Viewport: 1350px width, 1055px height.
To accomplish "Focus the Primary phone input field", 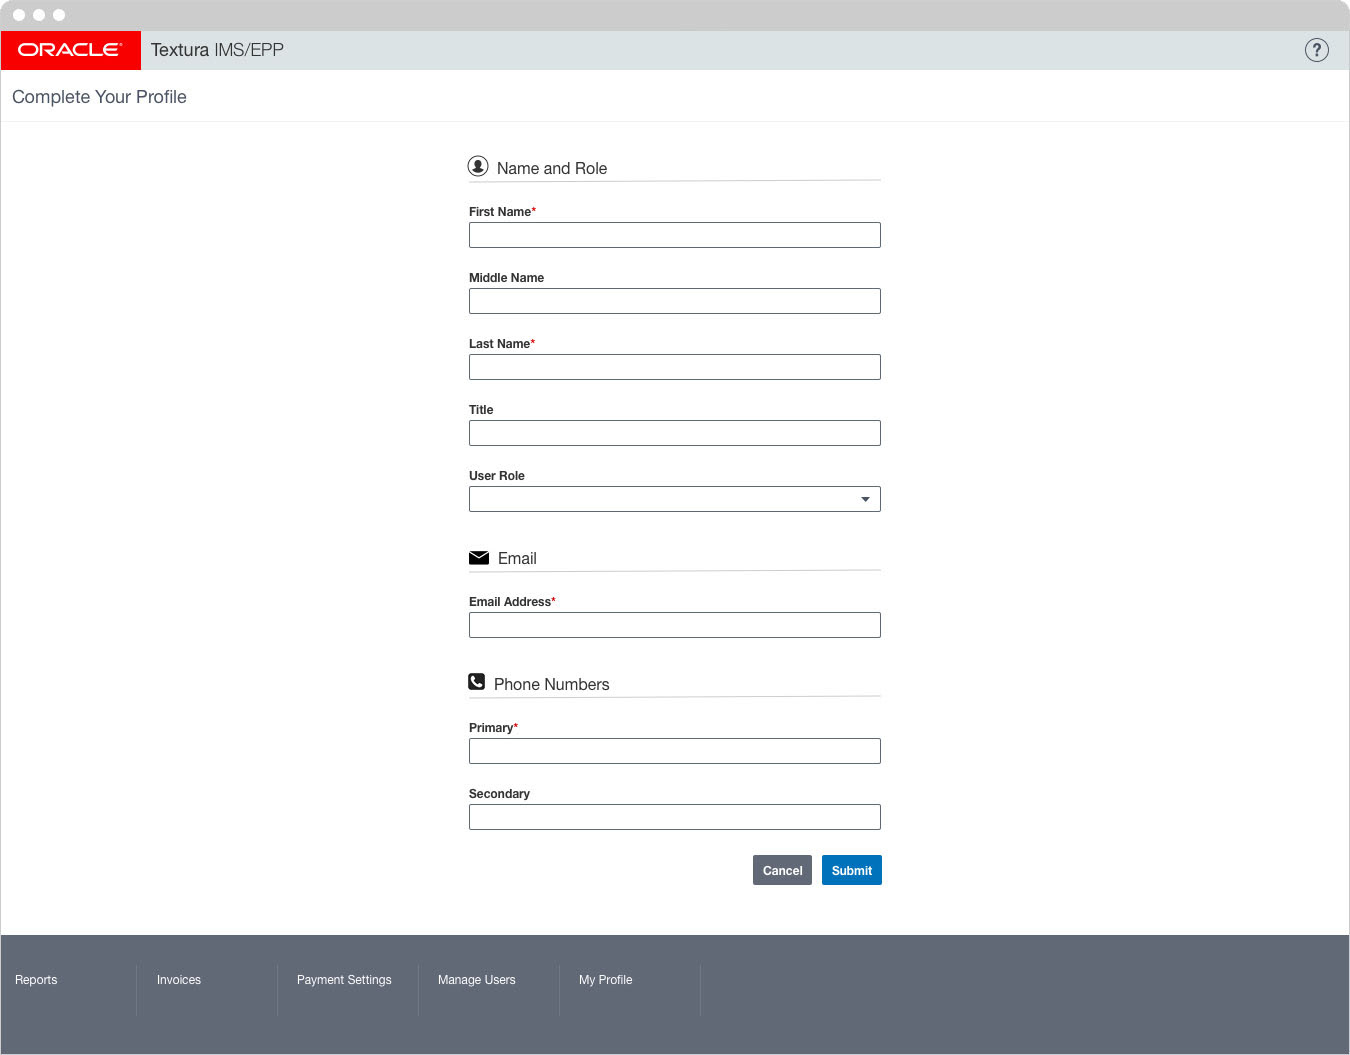I will click(x=675, y=751).
